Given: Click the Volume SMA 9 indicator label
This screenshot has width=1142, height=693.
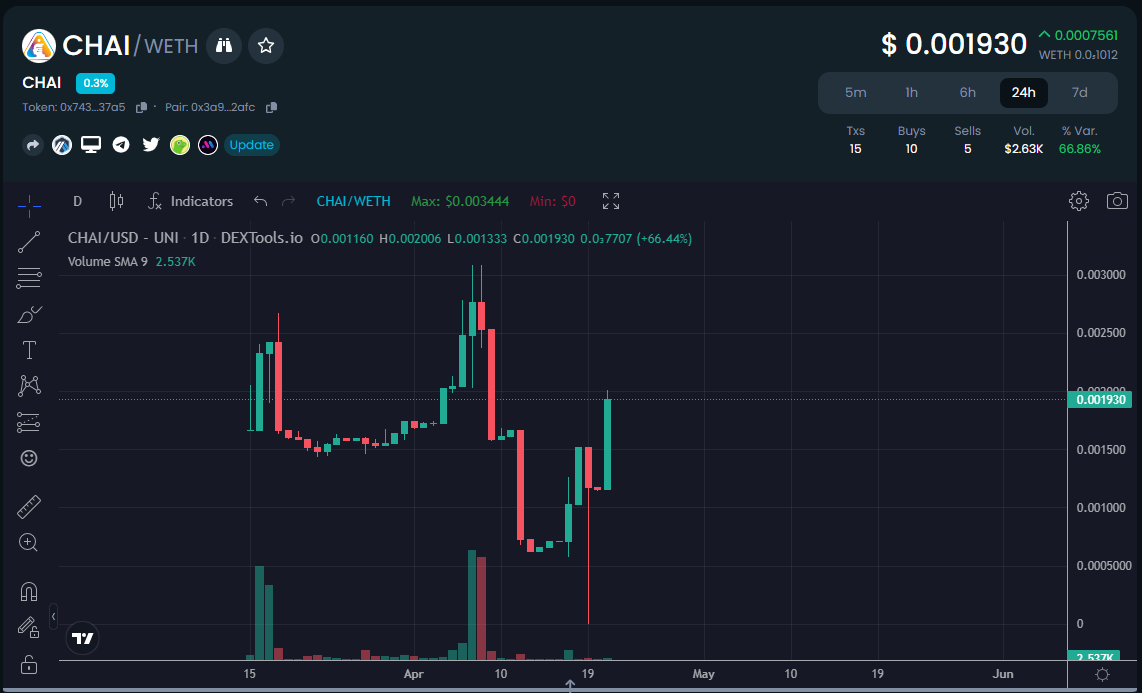Looking at the screenshot, I should 108,261.
